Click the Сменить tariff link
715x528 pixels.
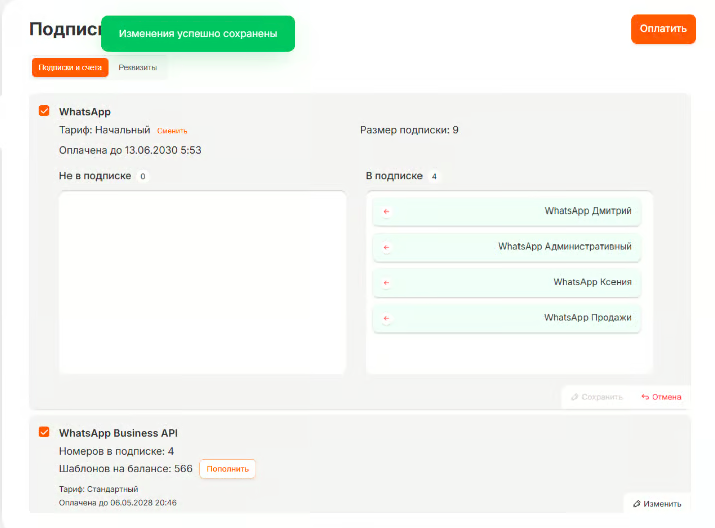tap(172, 131)
